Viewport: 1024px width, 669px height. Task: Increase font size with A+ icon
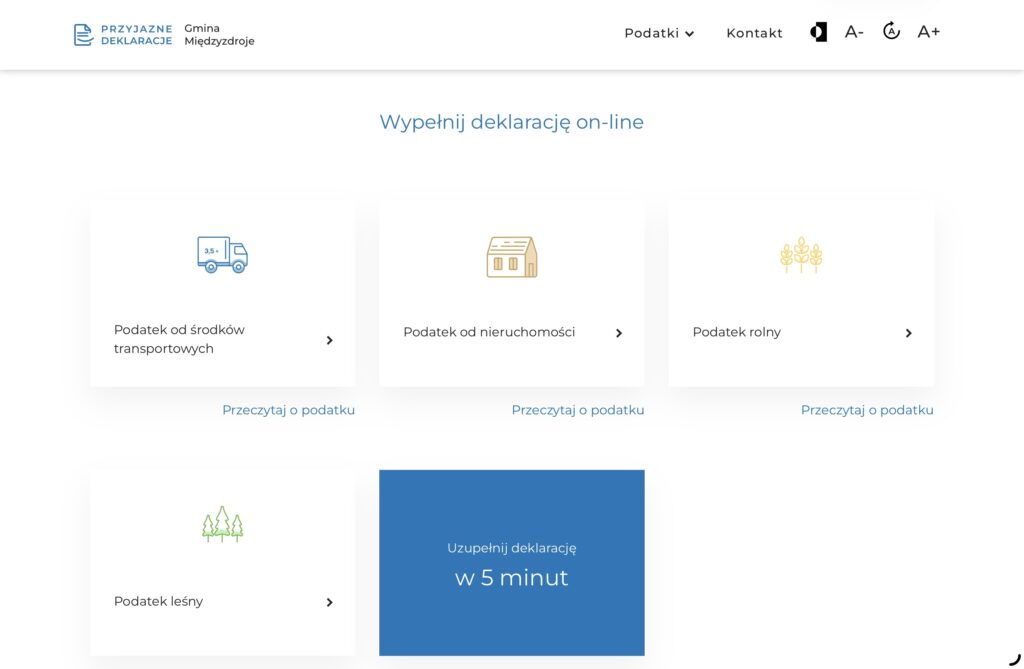pos(929,32)
